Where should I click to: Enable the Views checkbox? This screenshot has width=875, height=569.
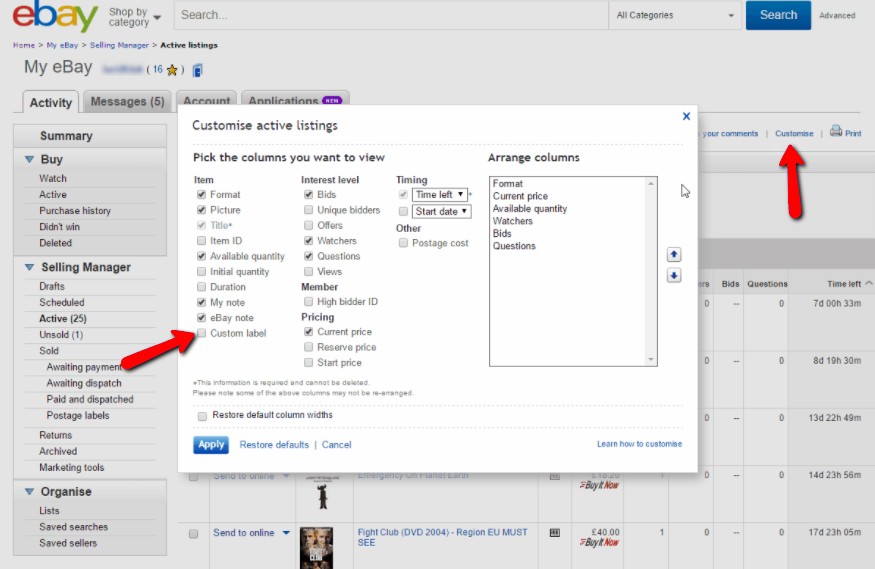(x=308, y=272)
